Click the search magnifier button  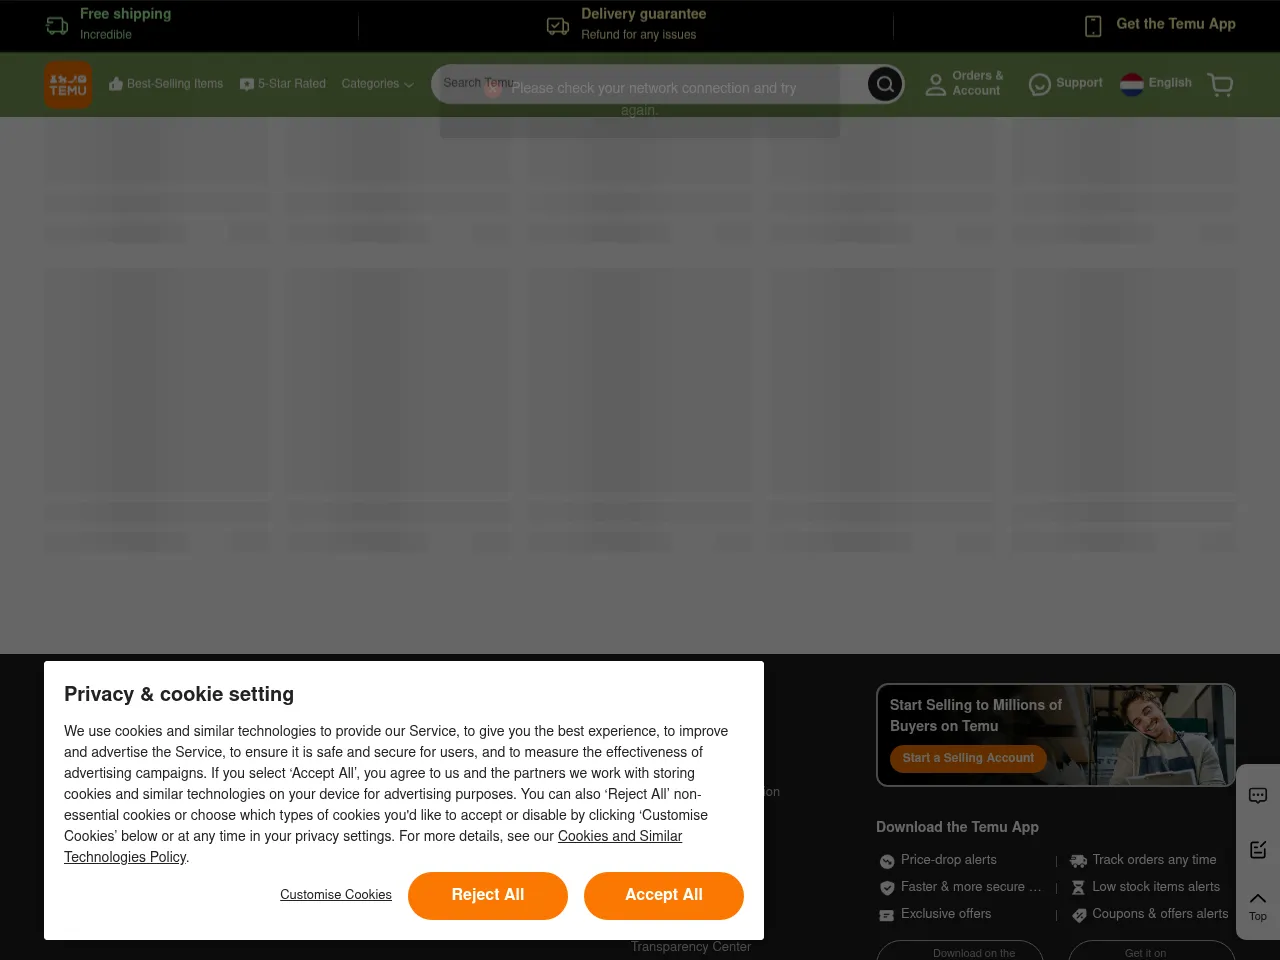pos(885,84)
